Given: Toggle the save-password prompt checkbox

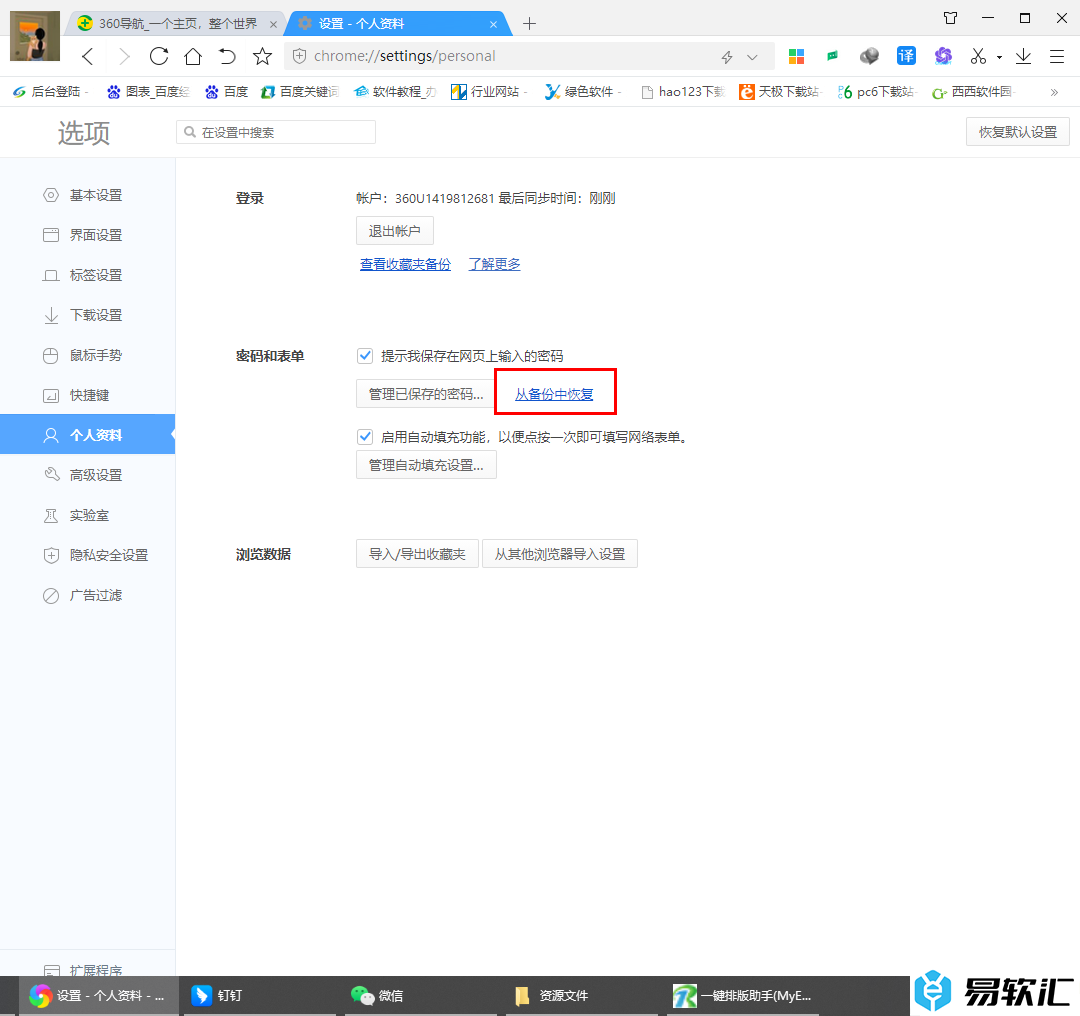Looking at the screenshot, I should [365, 356].
